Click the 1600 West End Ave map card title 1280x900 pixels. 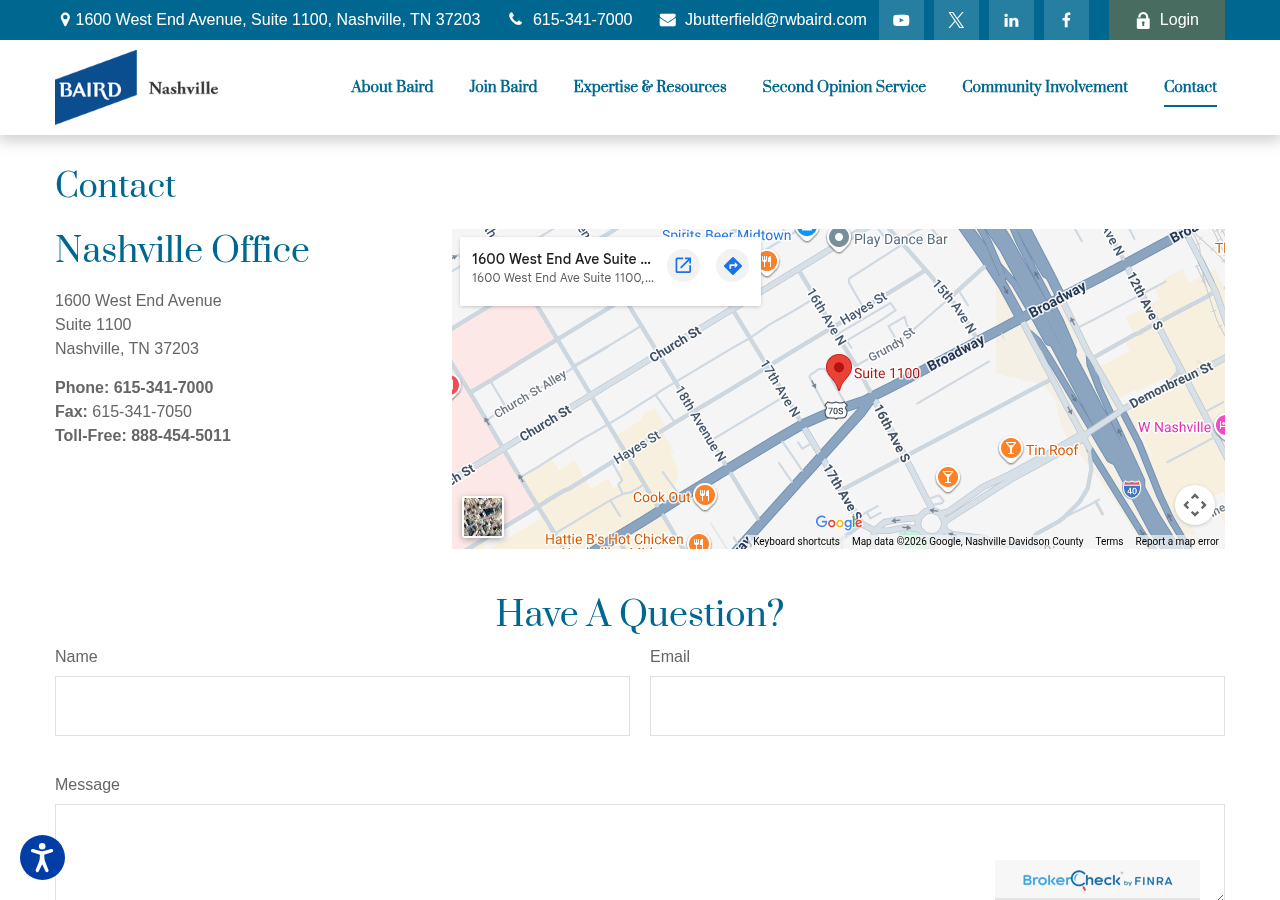pyautogui.click(x=562, y=259)
